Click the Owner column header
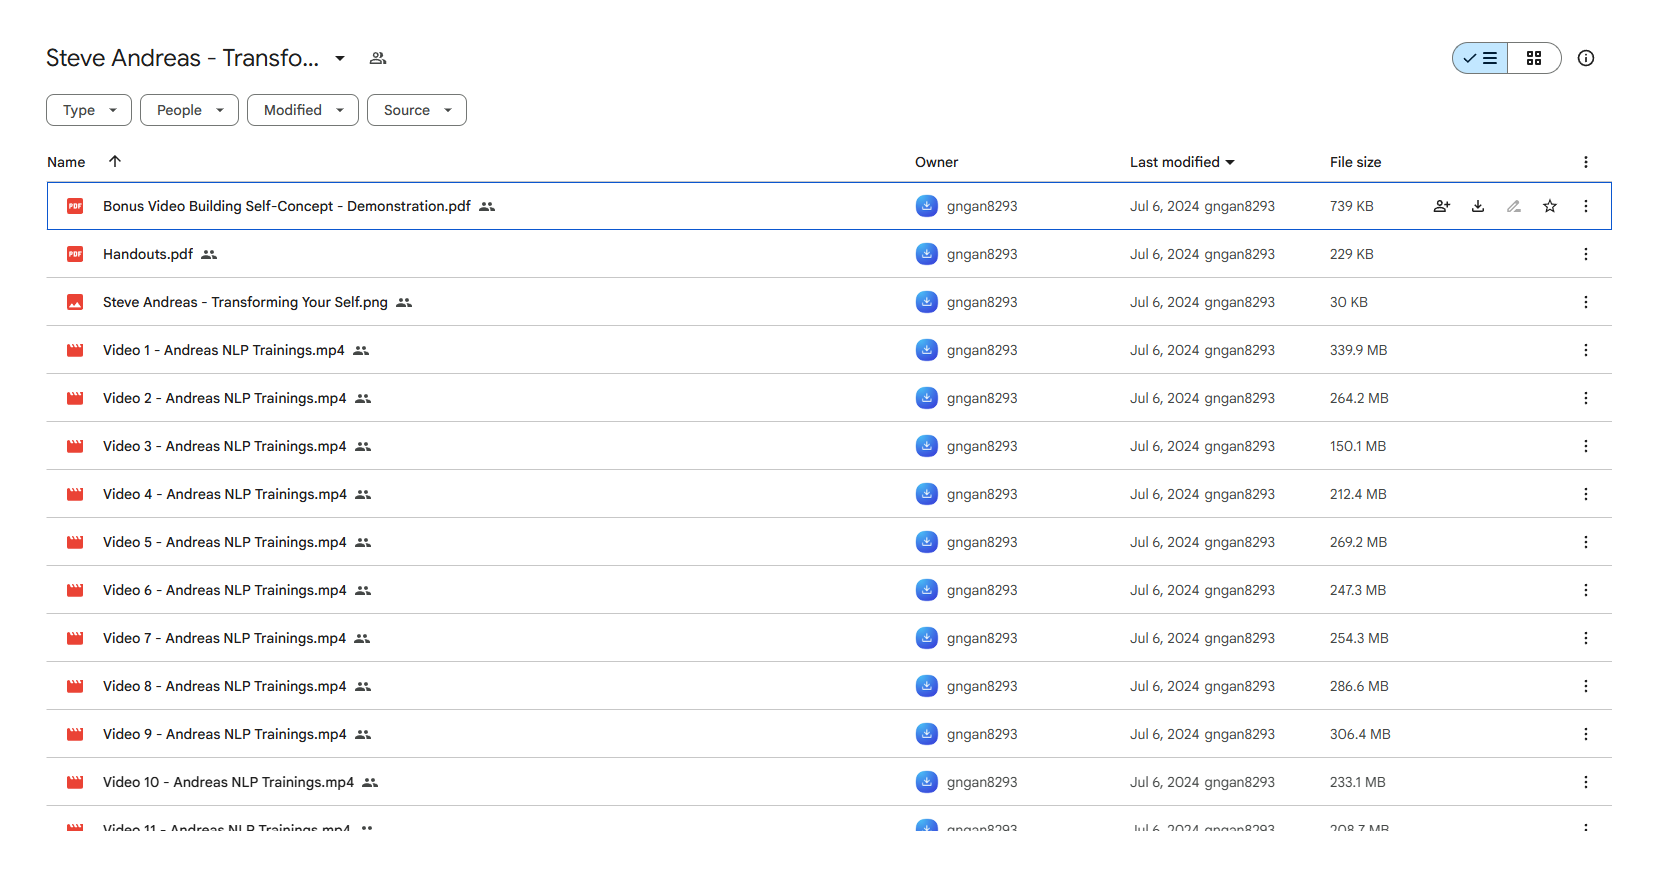Screen dimensions: 1656x880 936,162
